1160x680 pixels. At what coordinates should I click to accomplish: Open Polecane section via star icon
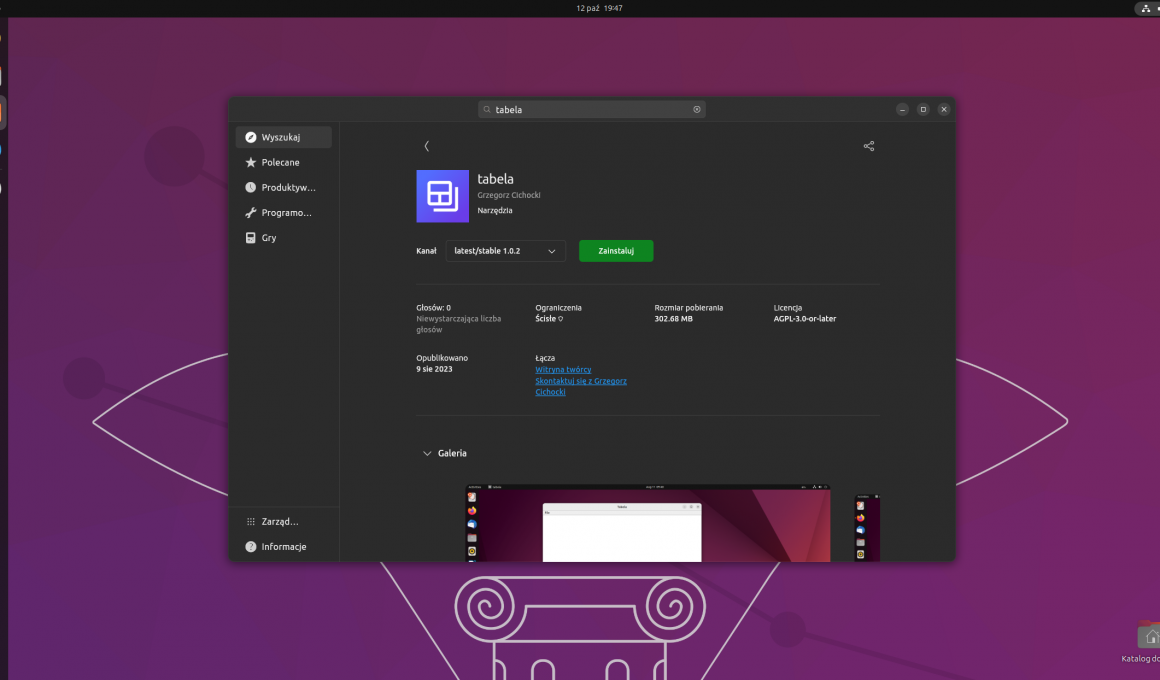pos(251,162)
